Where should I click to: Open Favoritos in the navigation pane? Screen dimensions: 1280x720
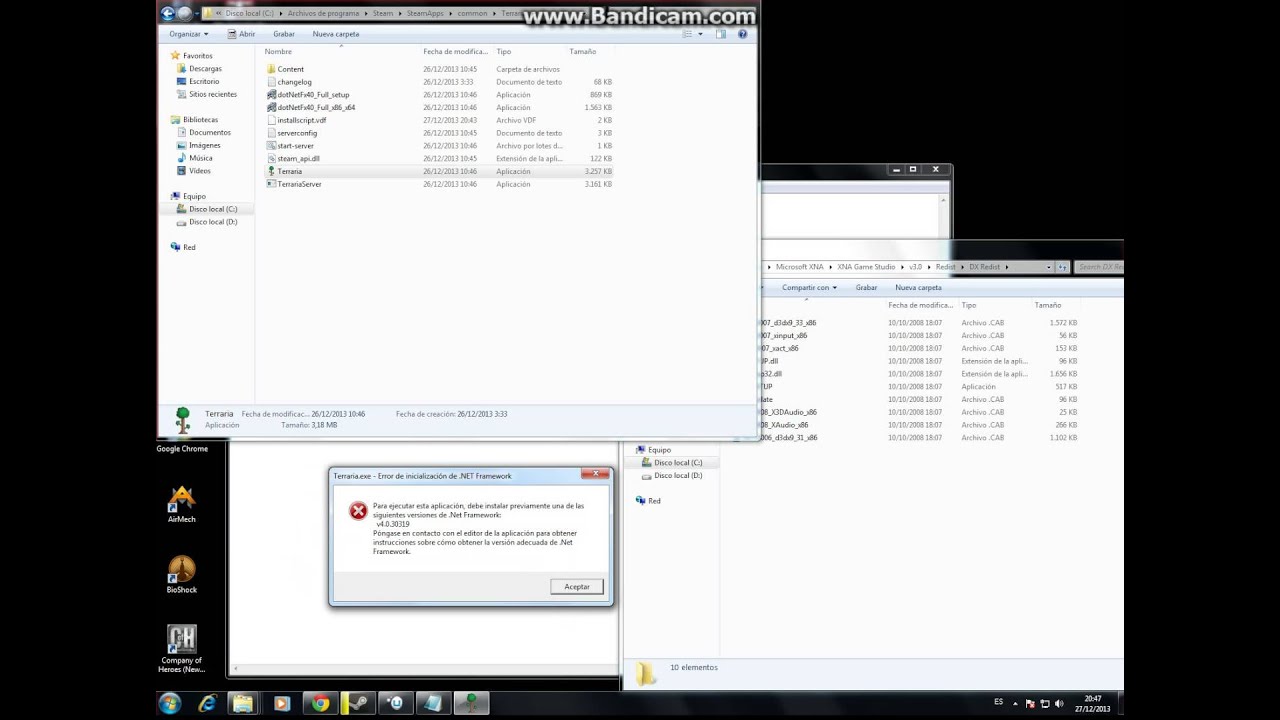pyautogui.click(x=197, y=56)
